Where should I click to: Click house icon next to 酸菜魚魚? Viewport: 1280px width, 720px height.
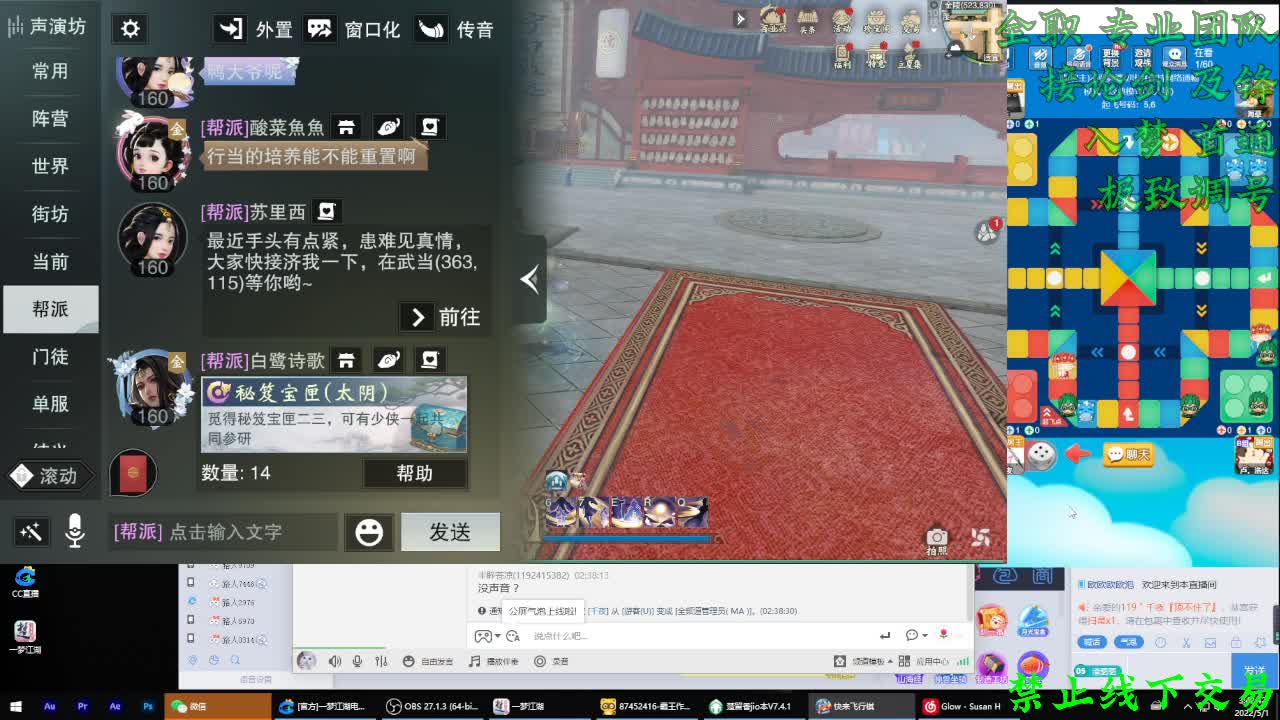click(347, 127)
